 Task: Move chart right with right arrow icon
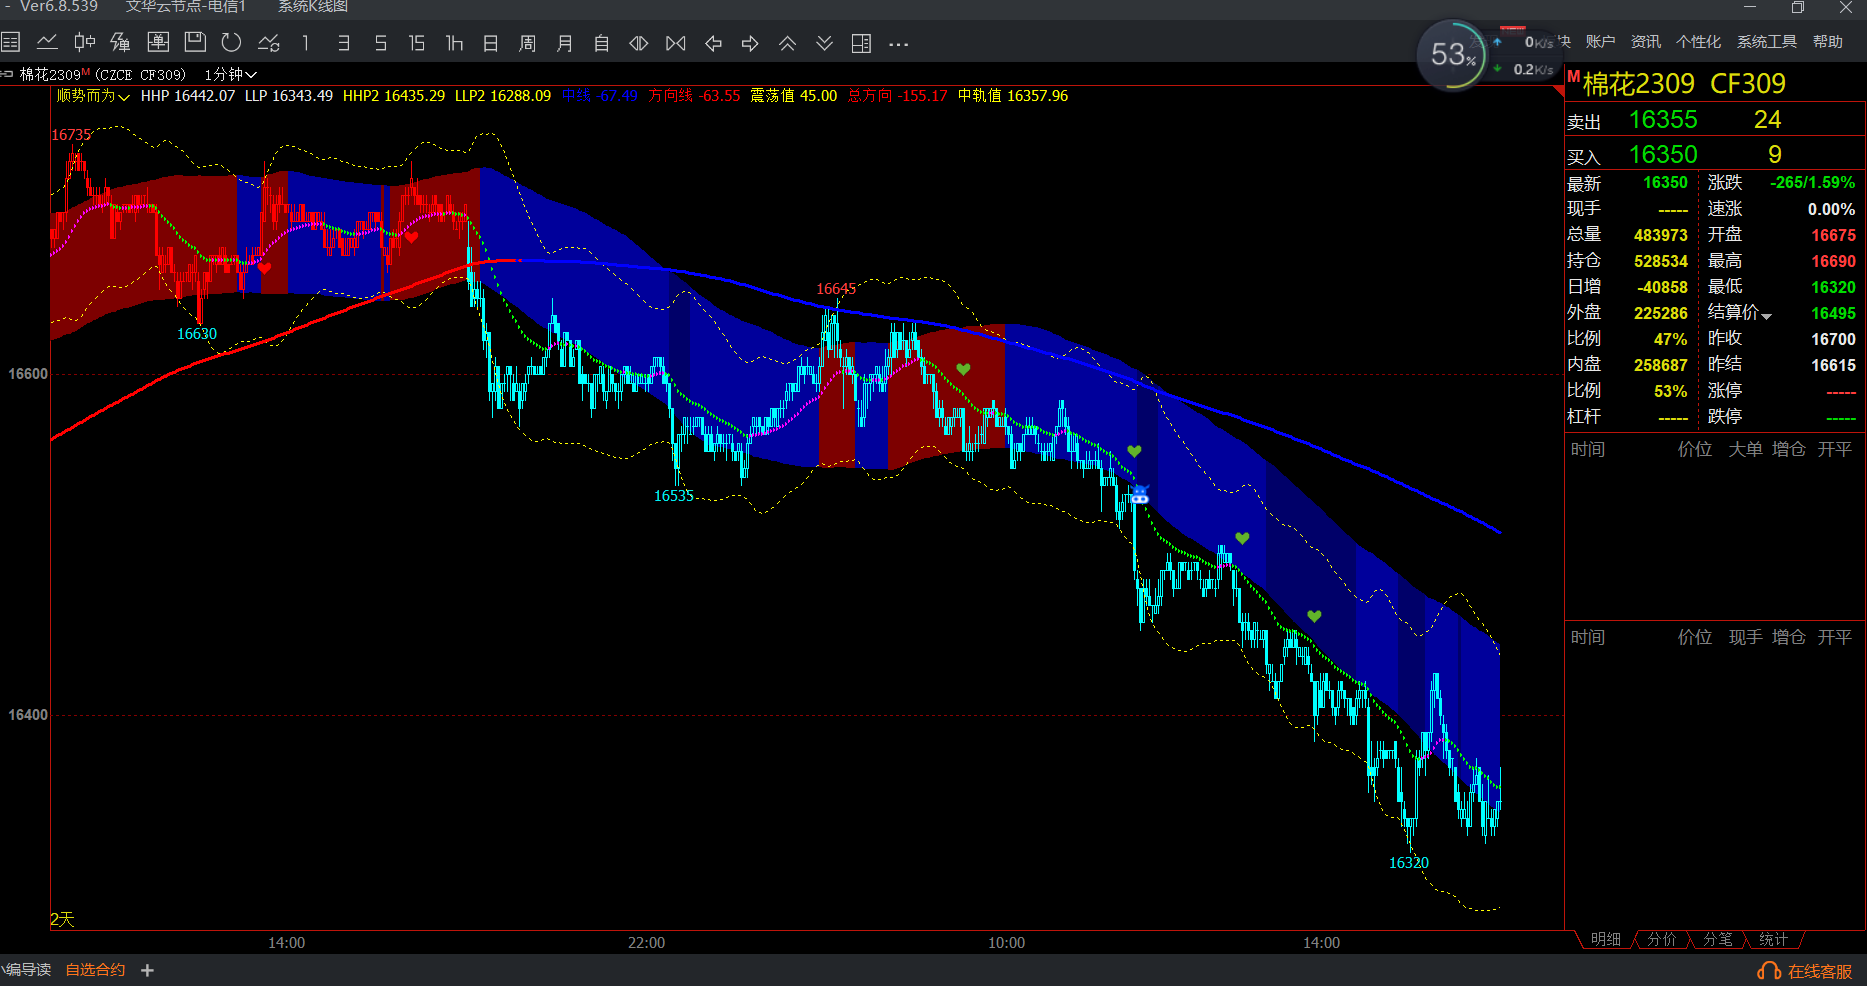tap(750, 43)
